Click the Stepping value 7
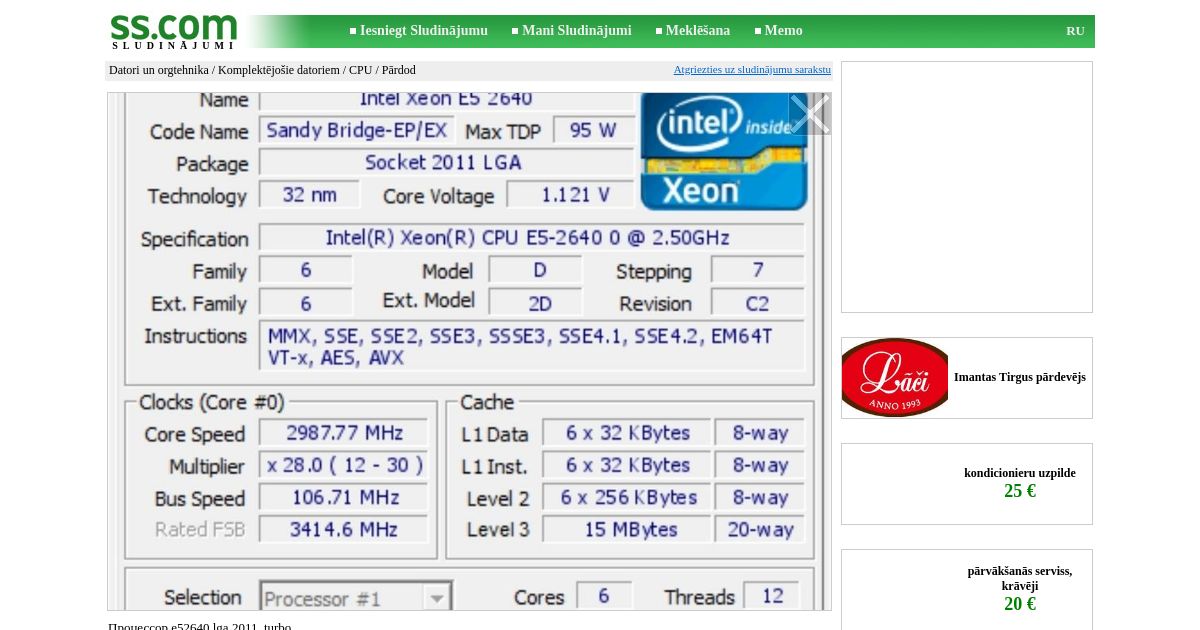Image resolution: width=1200 pixels, height=630 pixels. click(758, 270)
